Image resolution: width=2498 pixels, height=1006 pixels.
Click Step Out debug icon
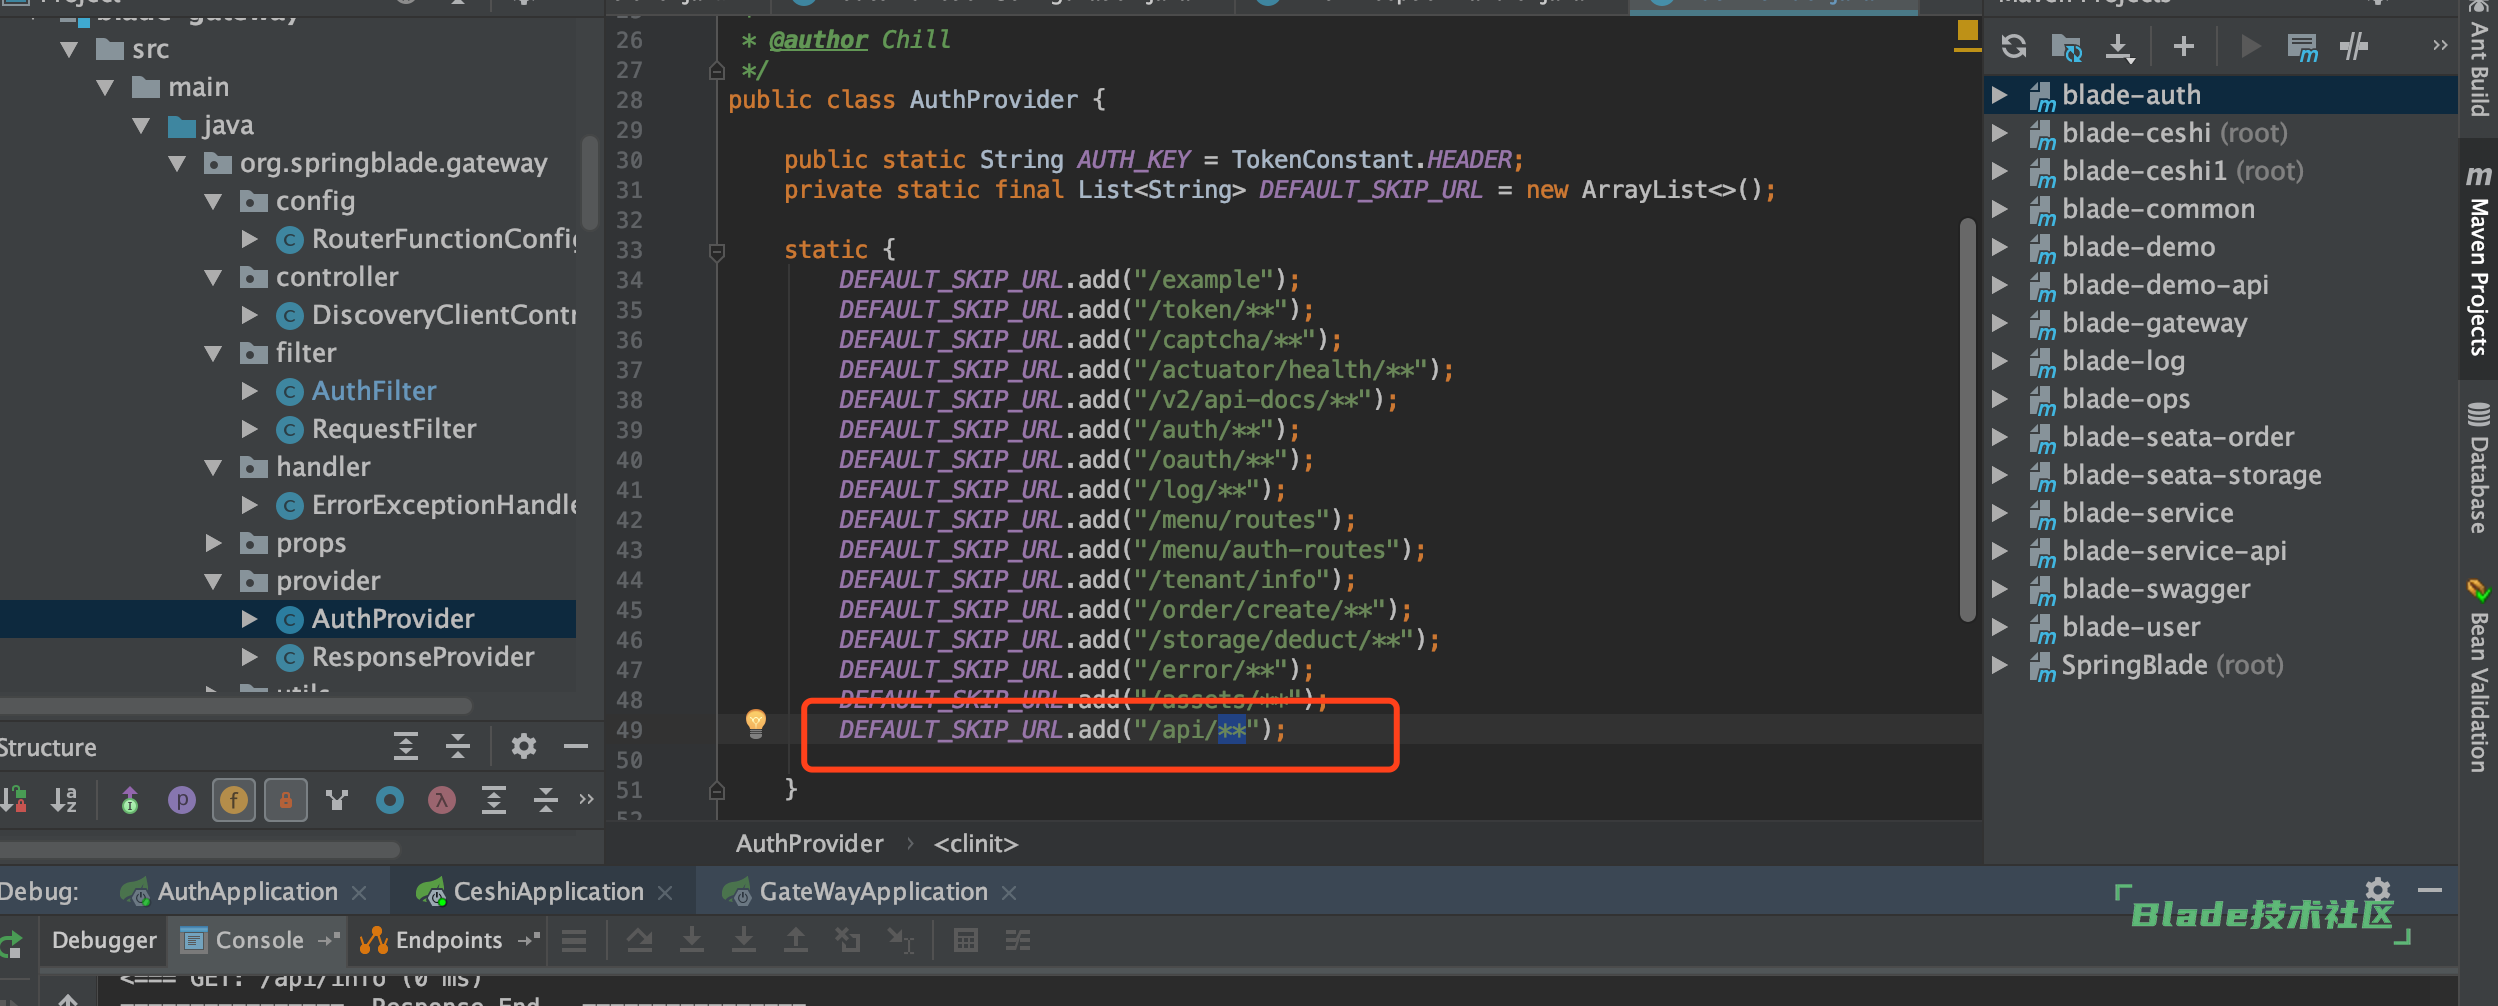tap(796, 940)
